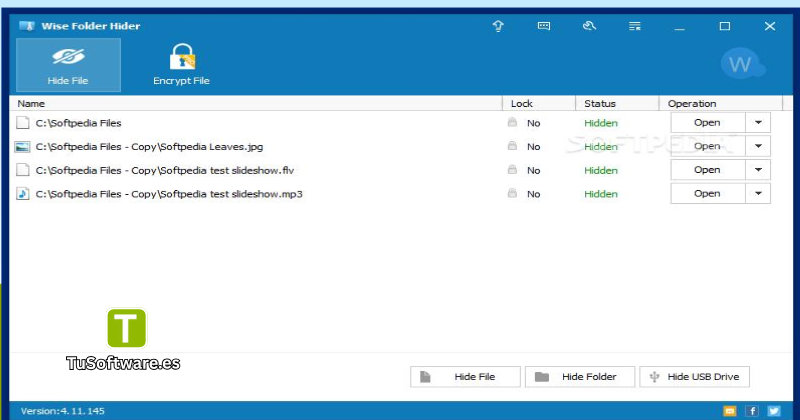Screen dimensions: 800x420
Task: Click the file icon beside C:\Softpedia Files
Action: [x=22, y=123]
